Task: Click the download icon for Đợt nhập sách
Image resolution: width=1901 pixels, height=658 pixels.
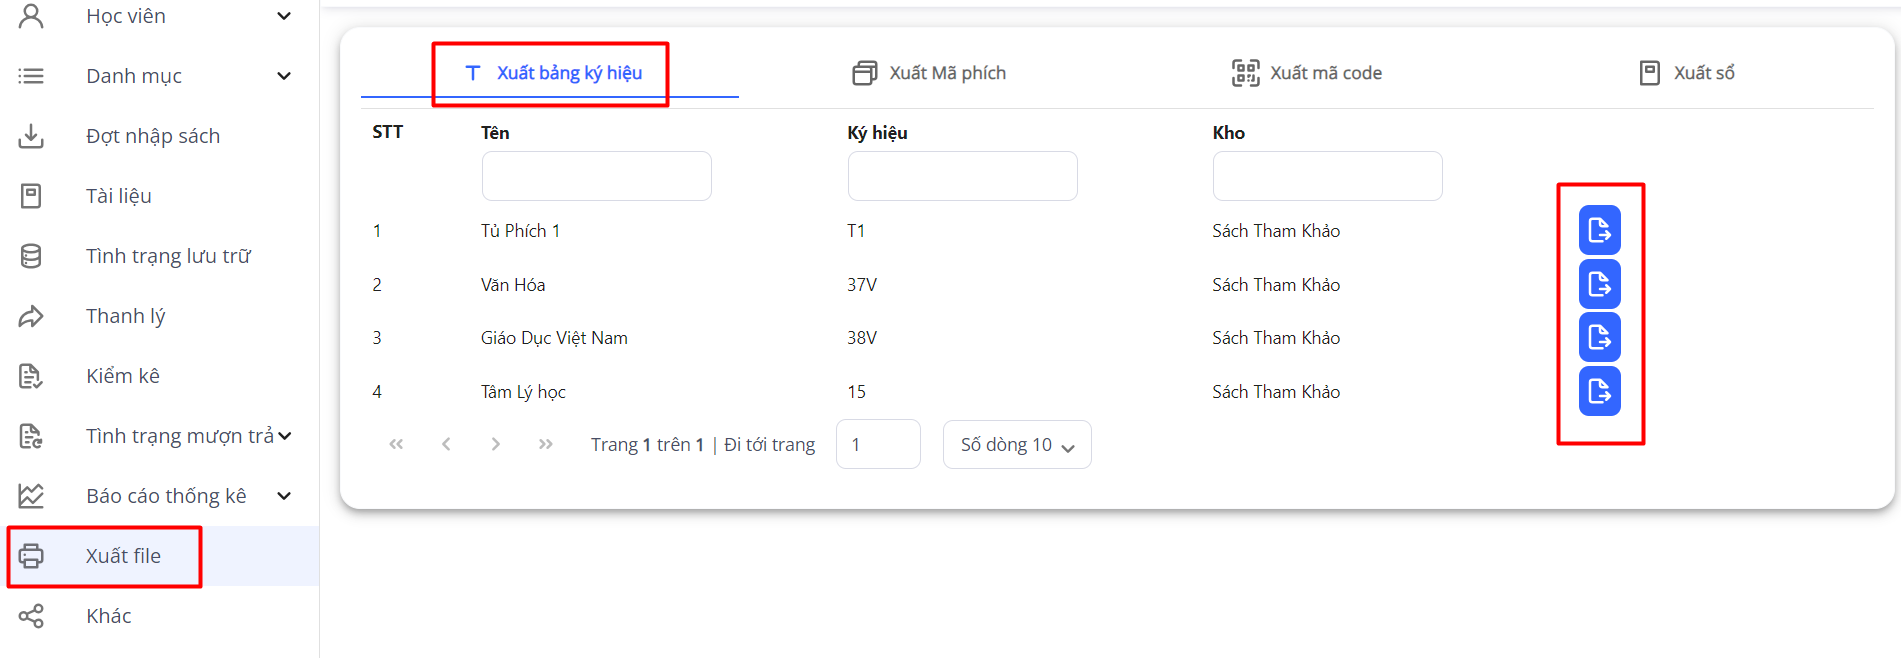Action: 31,136
